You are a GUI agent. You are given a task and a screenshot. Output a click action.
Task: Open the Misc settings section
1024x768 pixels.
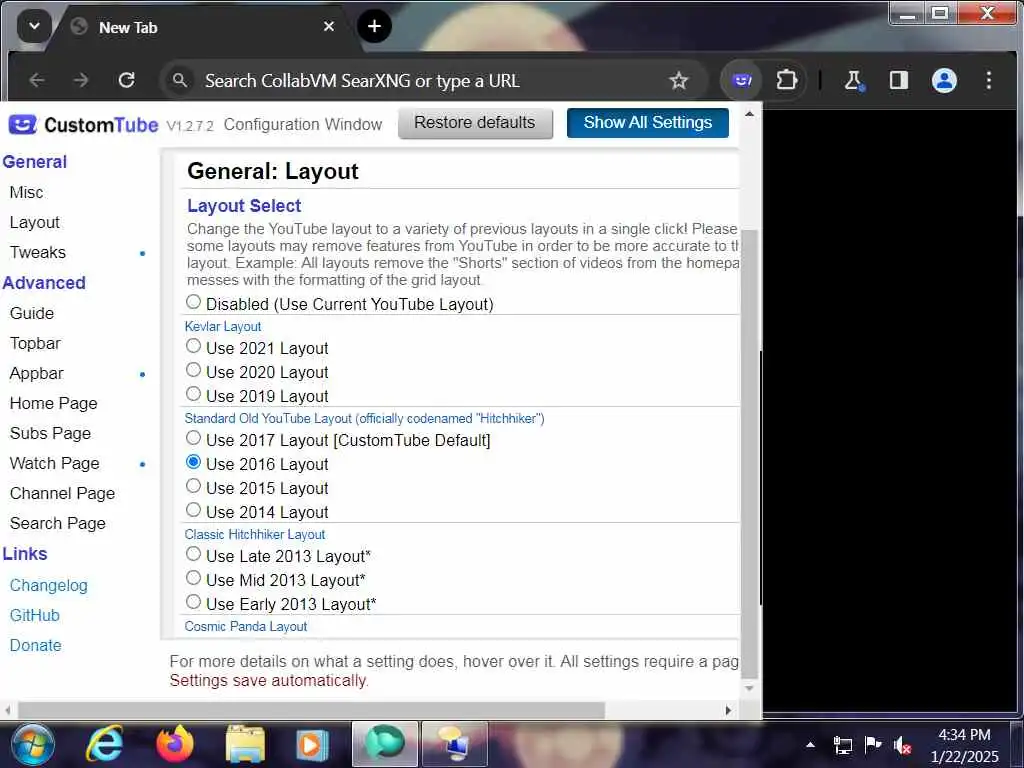tap(27, 192)
